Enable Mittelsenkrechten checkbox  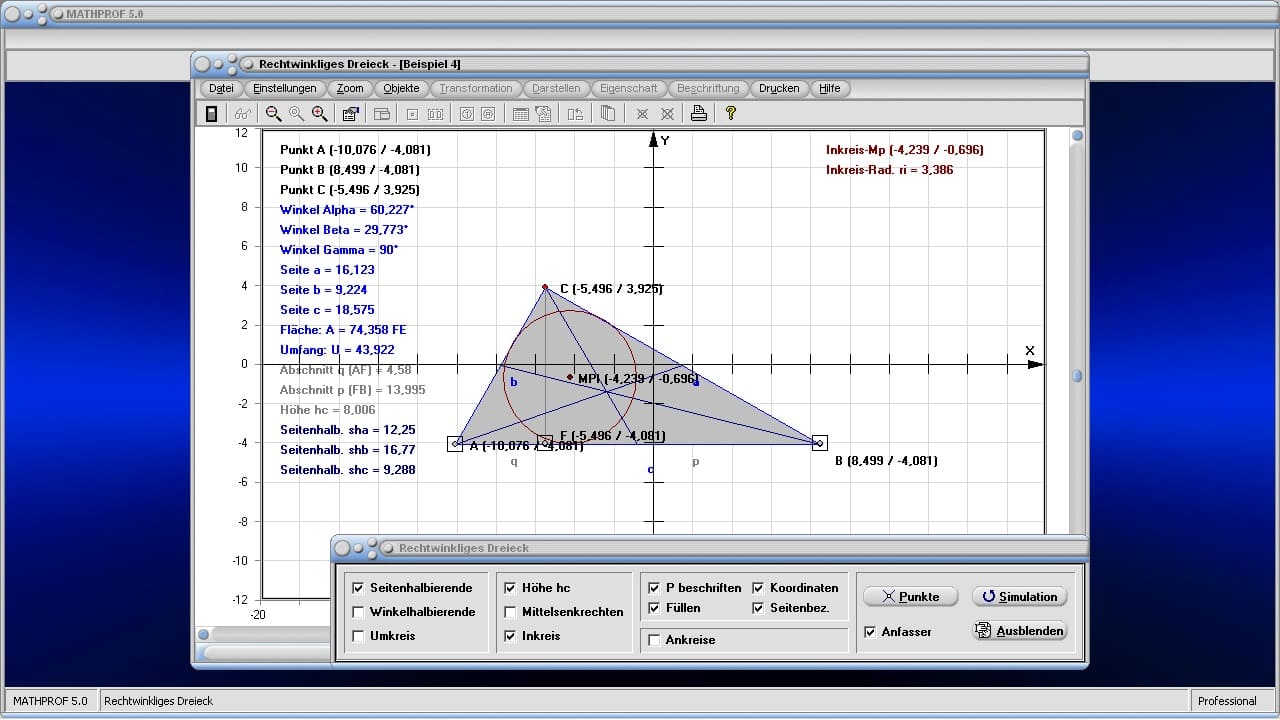[x=510, y=612]
